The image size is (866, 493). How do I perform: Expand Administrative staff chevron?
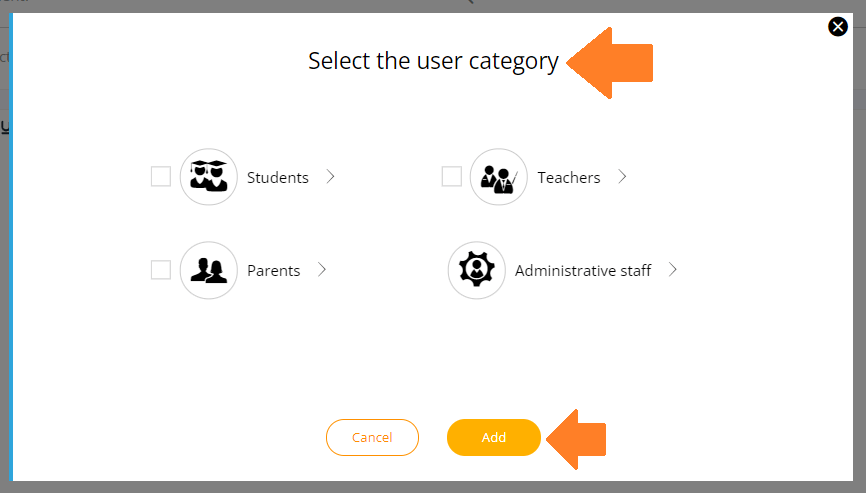coord(672,270)
